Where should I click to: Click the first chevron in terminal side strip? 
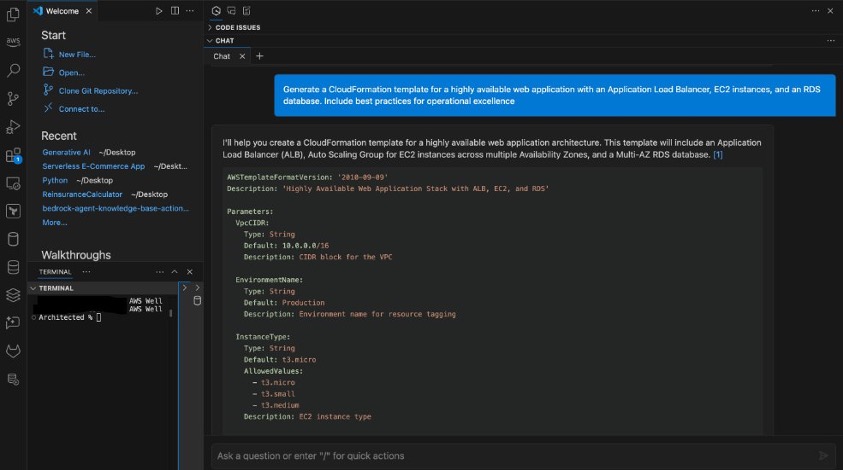click(x=185, y=287)
